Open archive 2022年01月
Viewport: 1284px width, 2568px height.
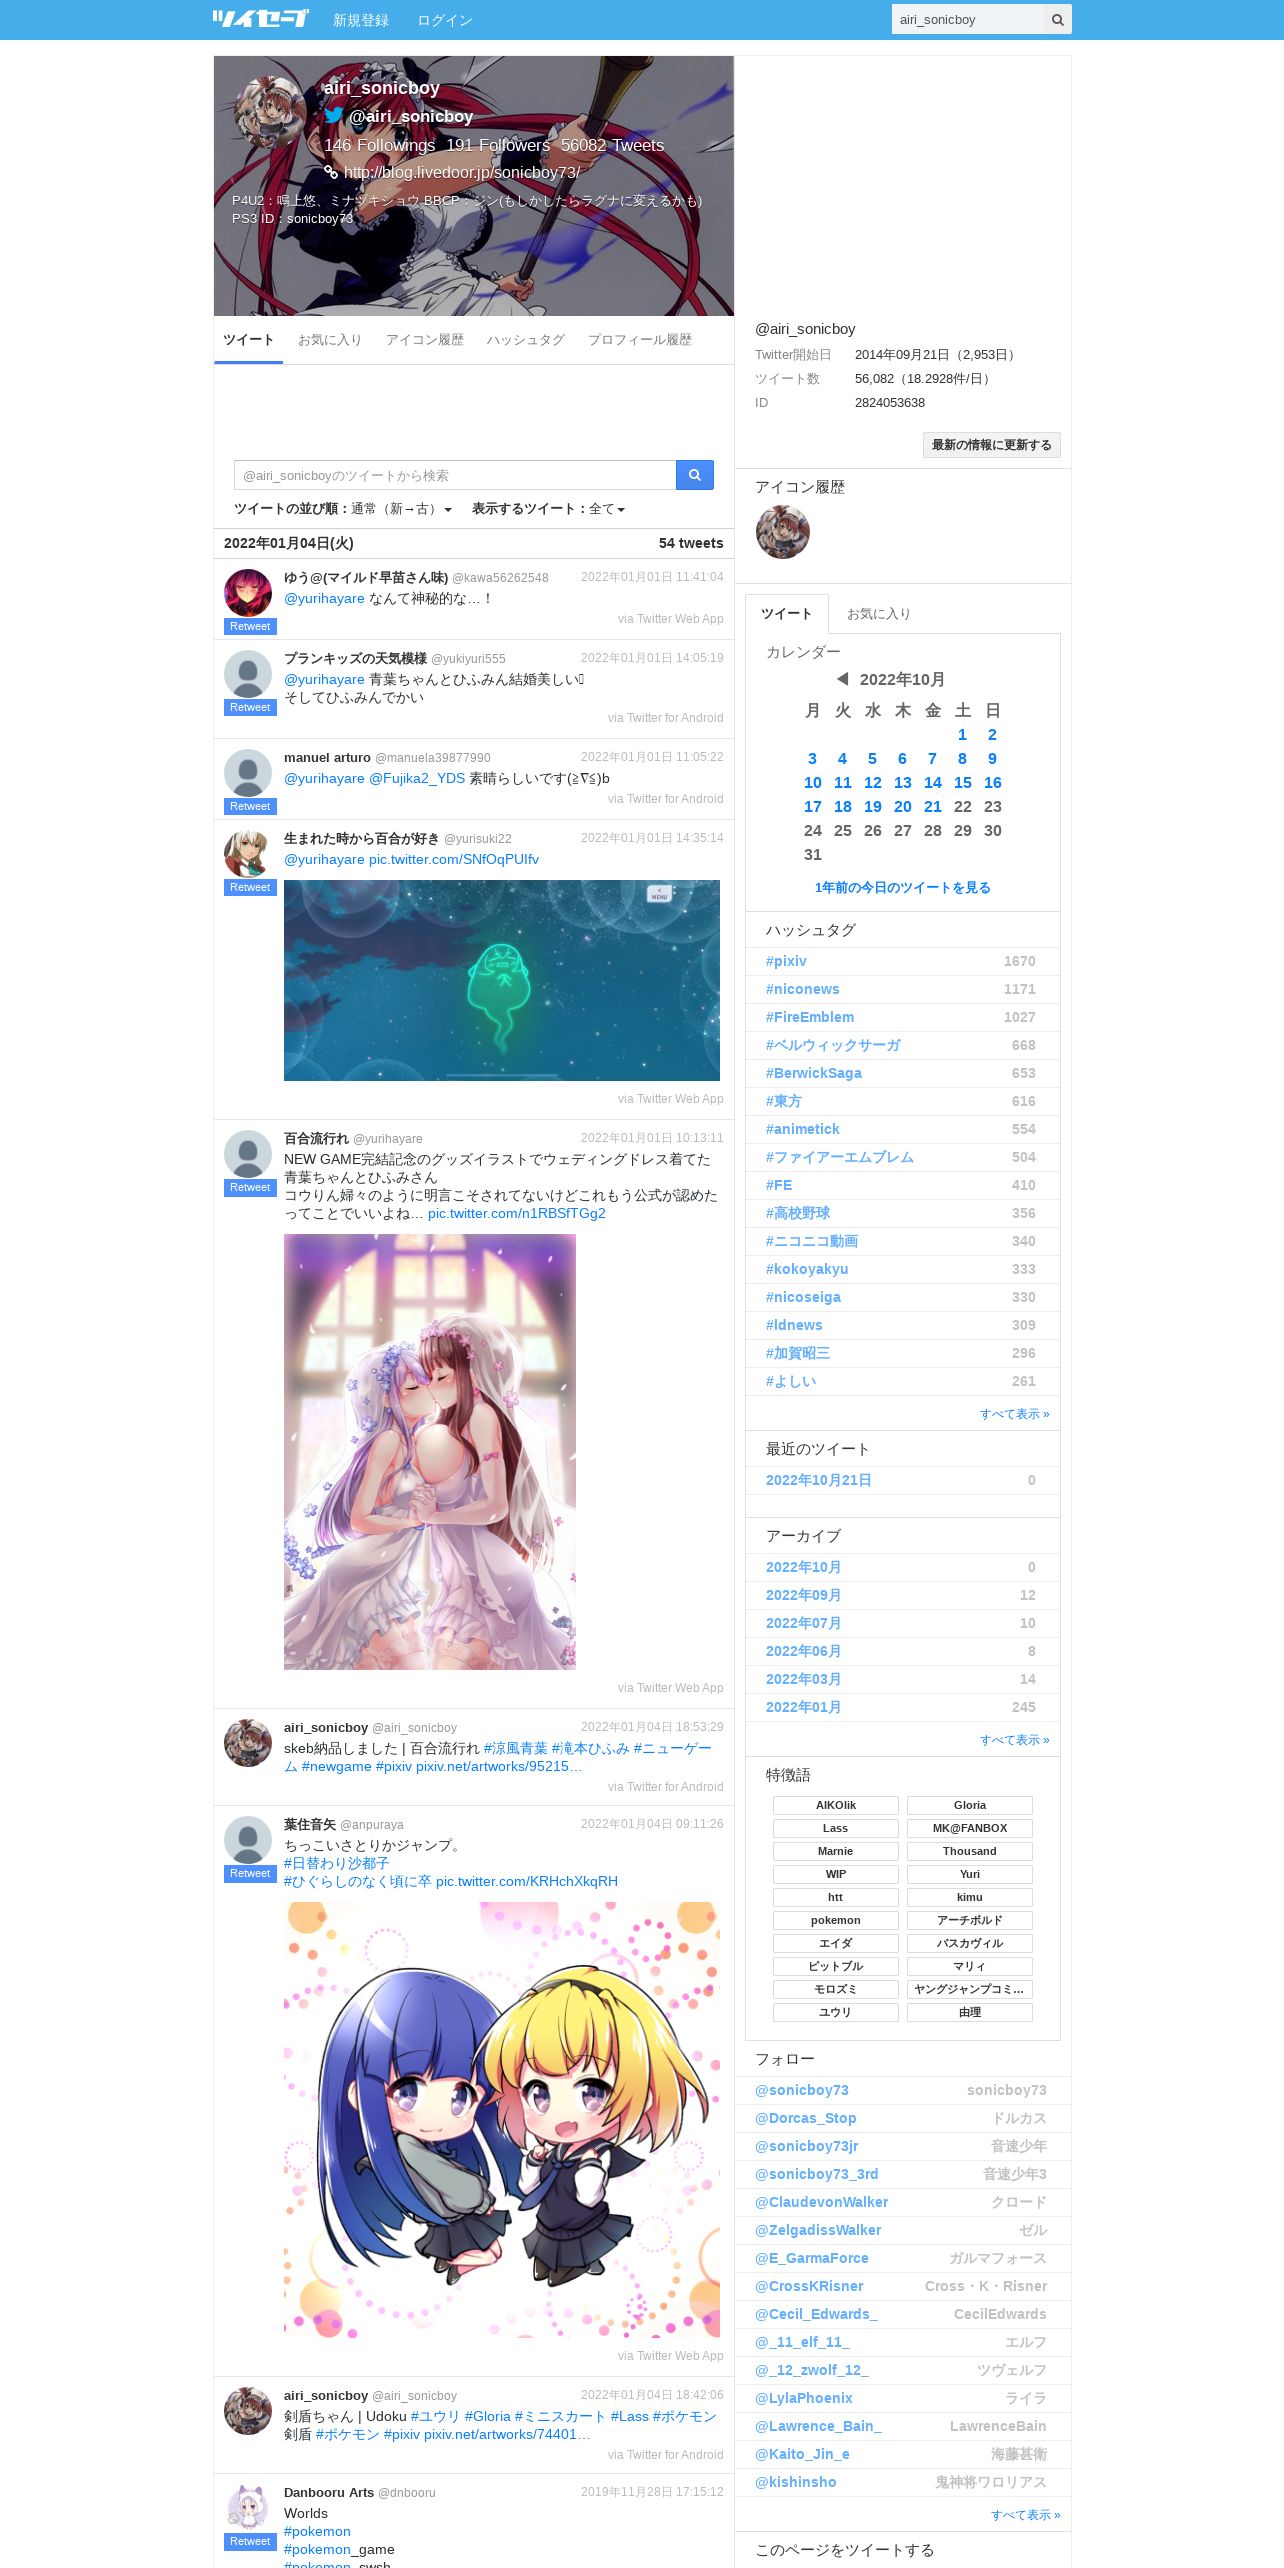[x=803, y=1707]
